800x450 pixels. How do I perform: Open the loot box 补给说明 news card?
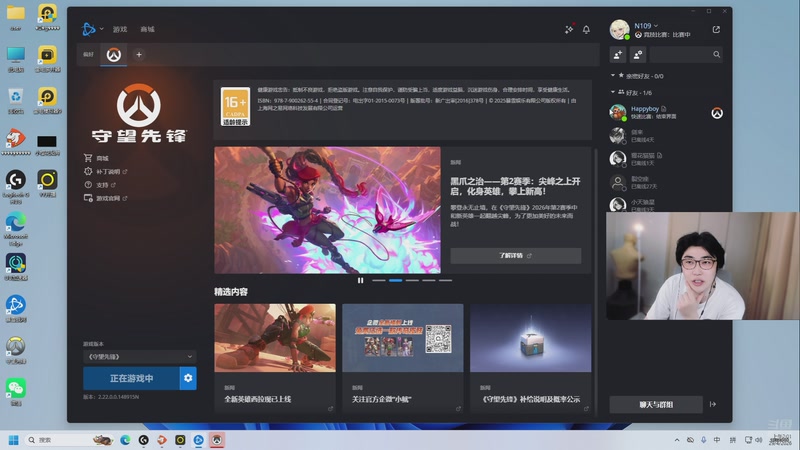(x=531, y=358)
